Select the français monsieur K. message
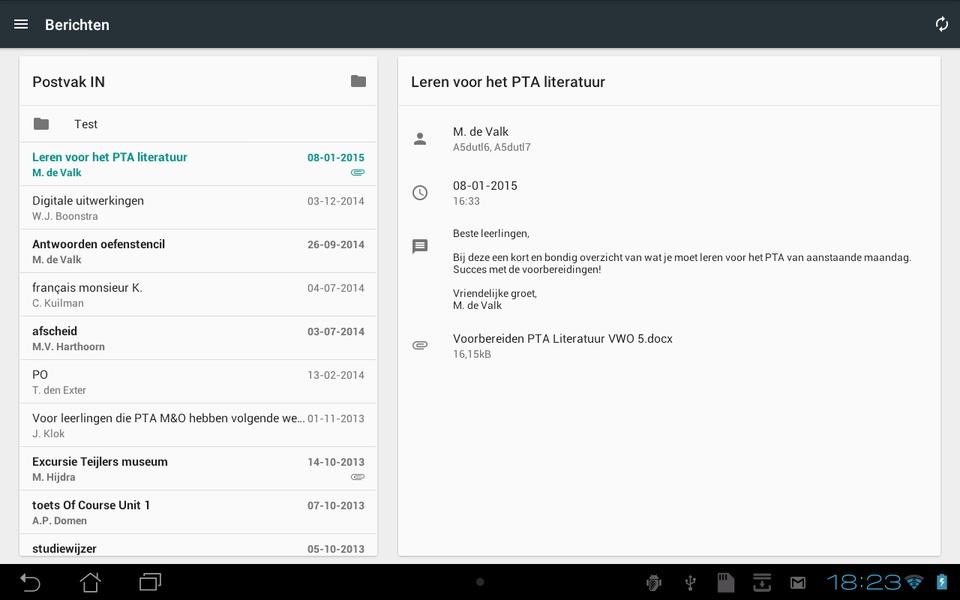 tap(198, 294)
